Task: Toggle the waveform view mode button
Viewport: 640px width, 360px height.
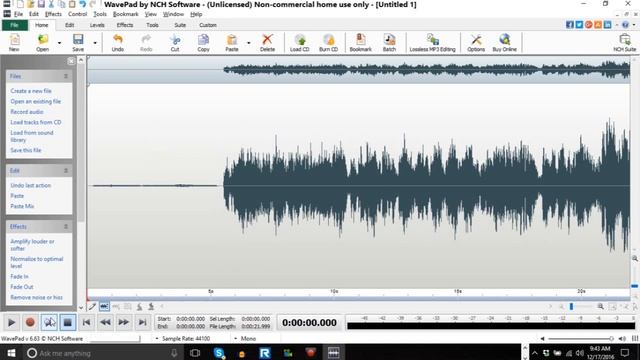Action: [x=104, y=306]
